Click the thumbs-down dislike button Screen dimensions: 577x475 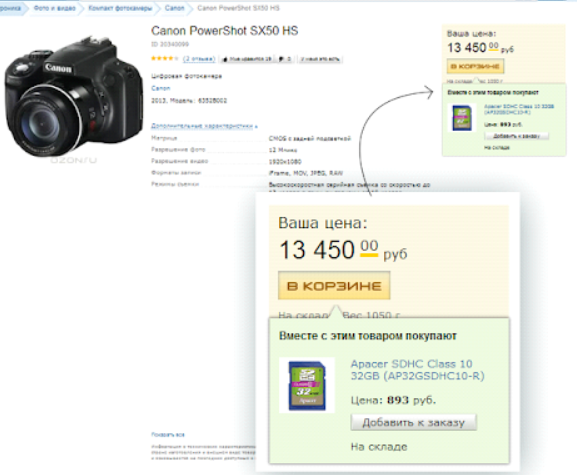tap(285, 59)
